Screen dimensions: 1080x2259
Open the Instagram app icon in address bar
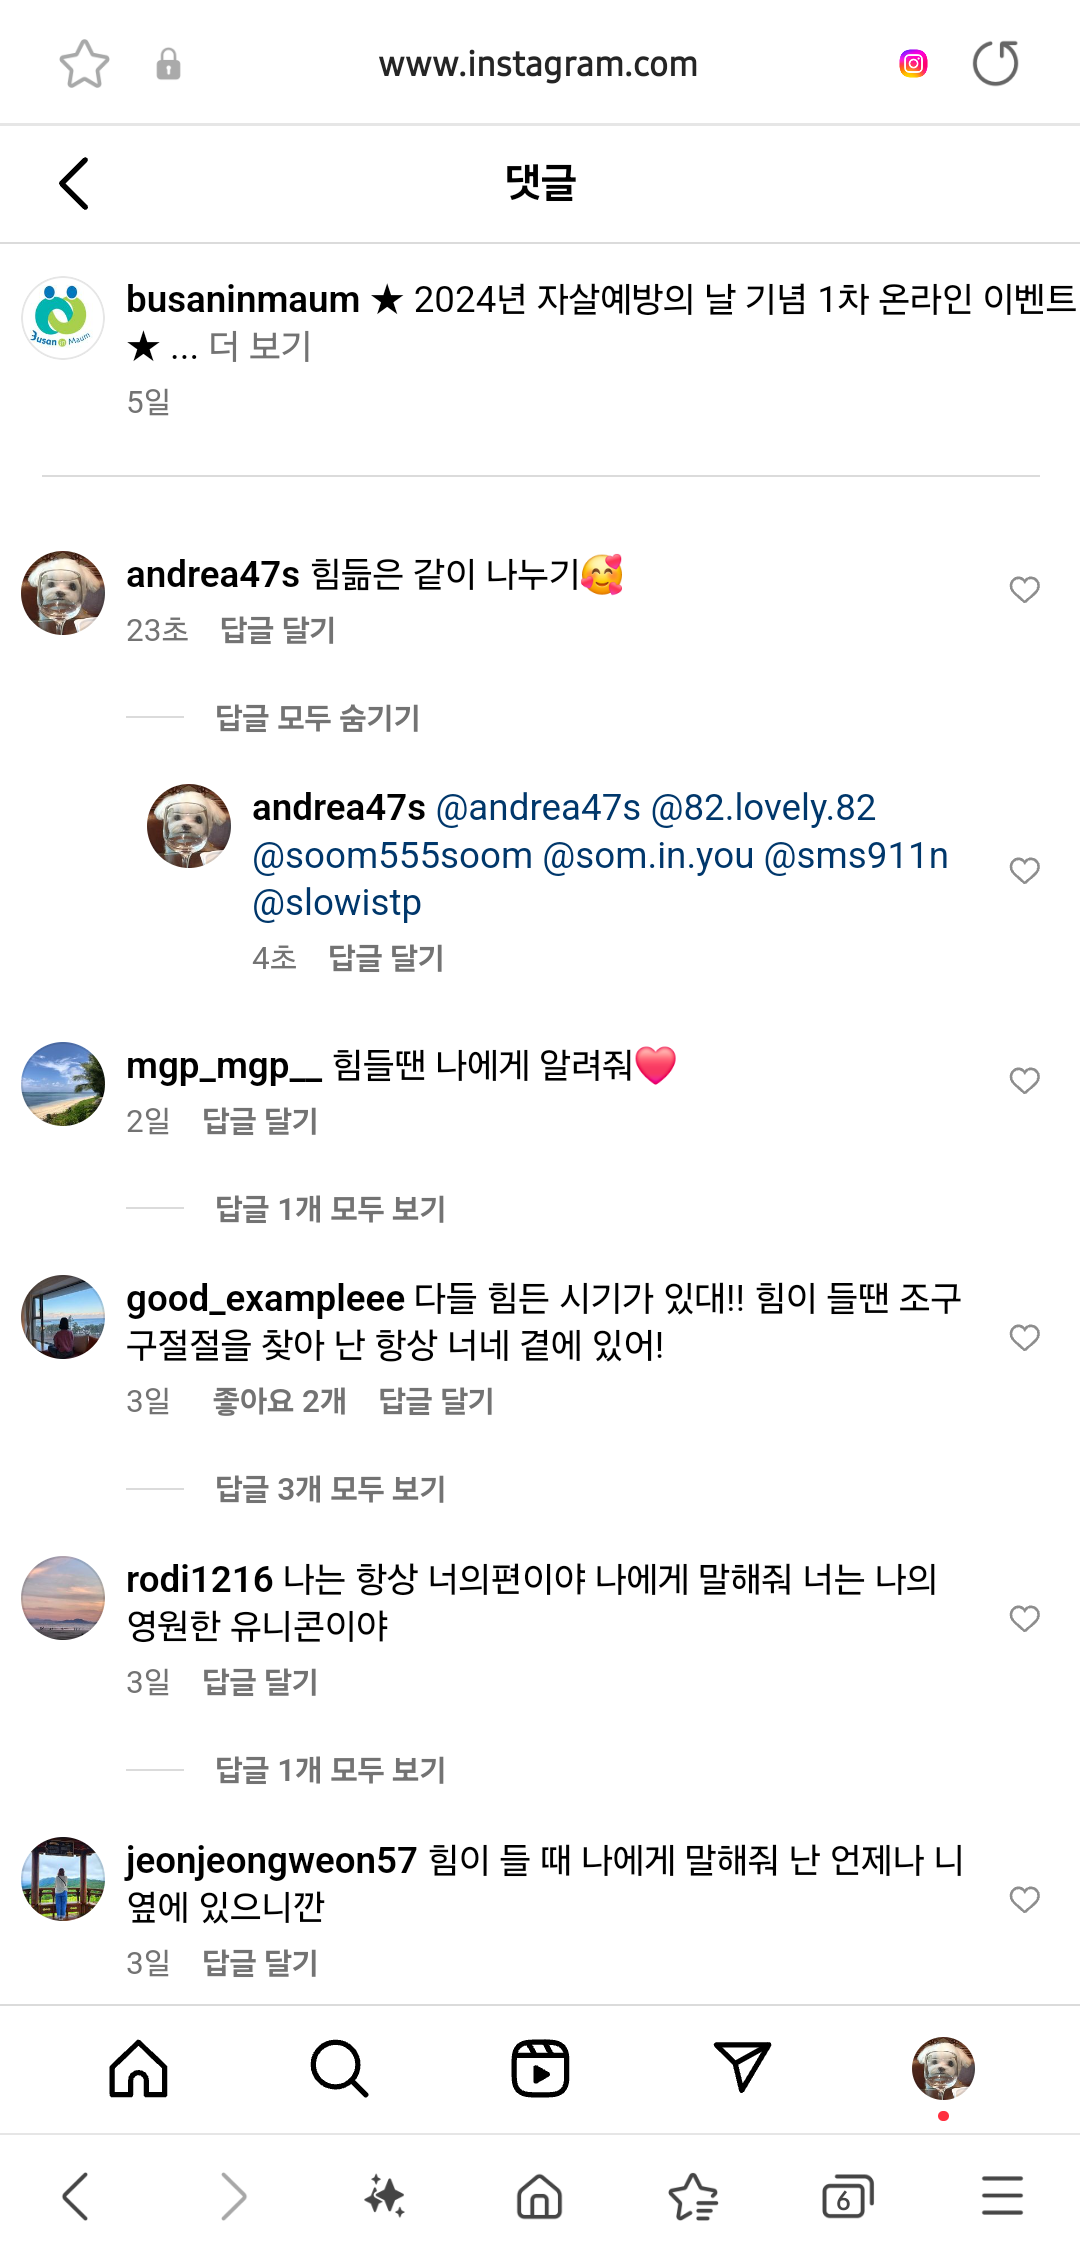tap(913, 64)
